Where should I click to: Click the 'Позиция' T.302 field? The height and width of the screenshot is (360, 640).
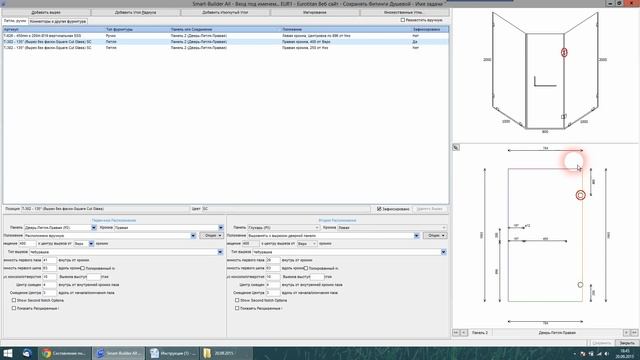coord(105,209)
